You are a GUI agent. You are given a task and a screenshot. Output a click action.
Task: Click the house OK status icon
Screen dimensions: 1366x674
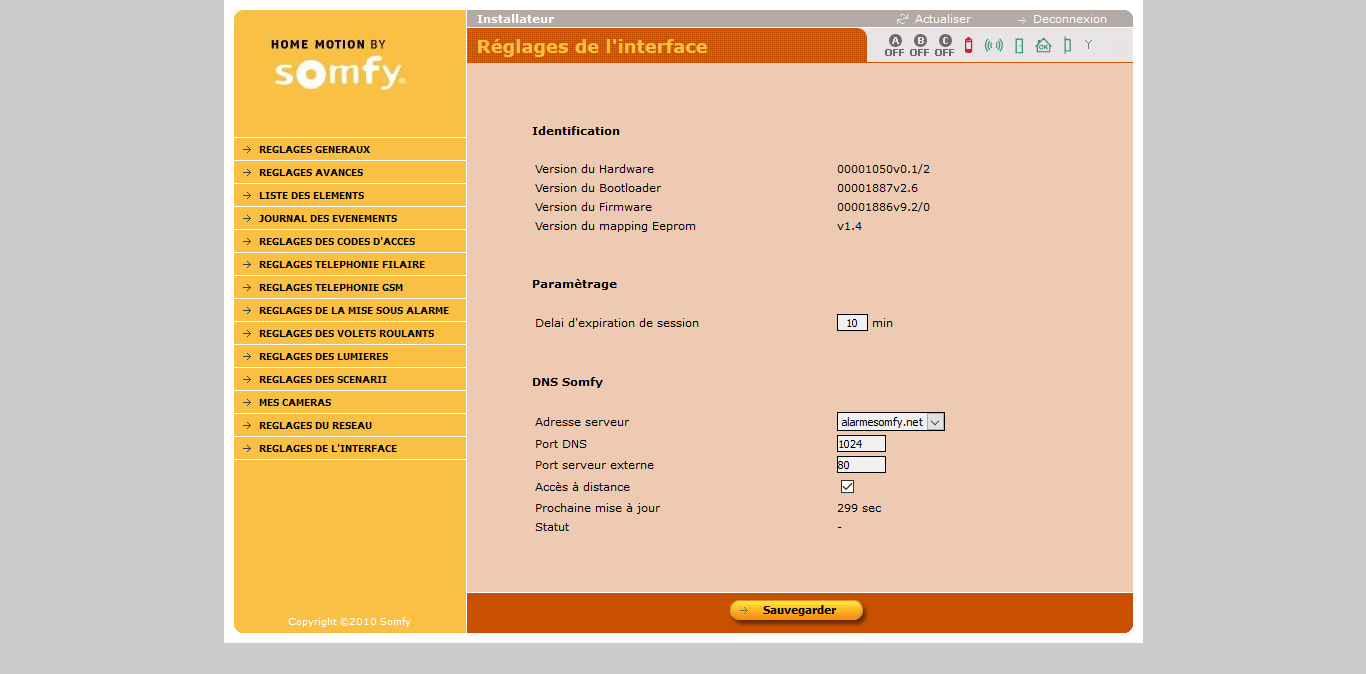[1043, 45]
